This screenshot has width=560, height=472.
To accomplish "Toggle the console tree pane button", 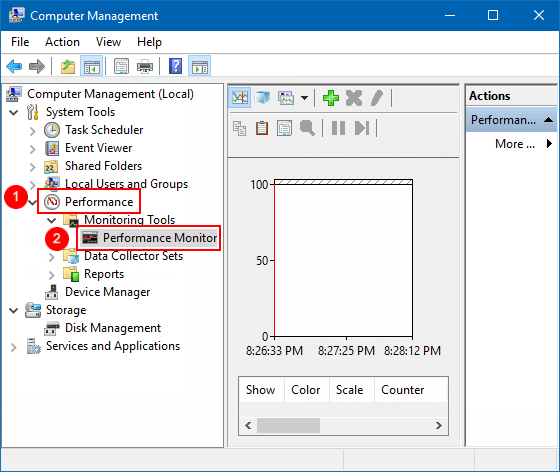I will [91, 66].
